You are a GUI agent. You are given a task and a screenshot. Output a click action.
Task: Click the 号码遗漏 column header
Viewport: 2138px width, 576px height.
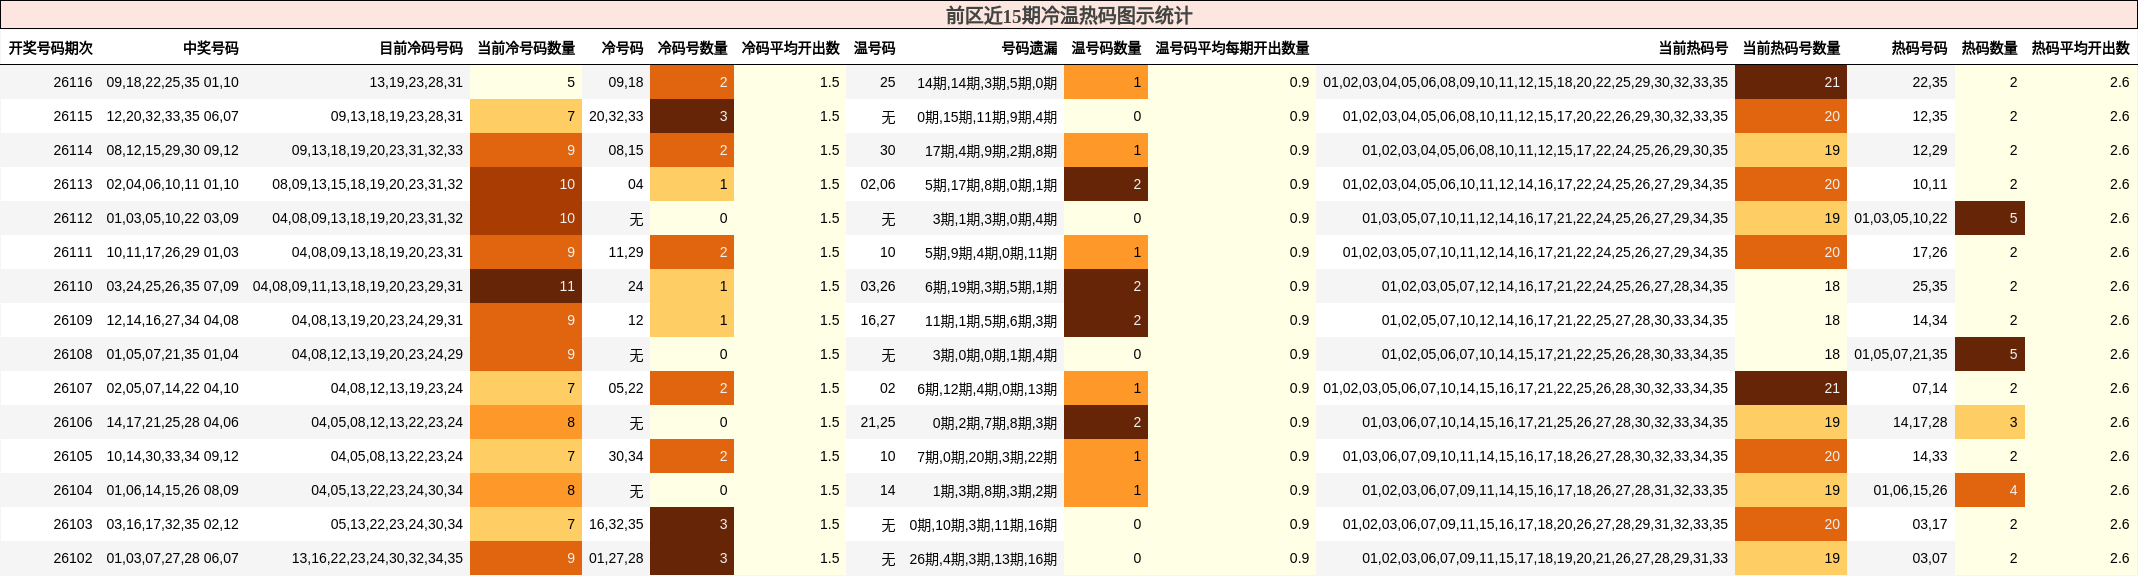click(x=1029, y=48)
